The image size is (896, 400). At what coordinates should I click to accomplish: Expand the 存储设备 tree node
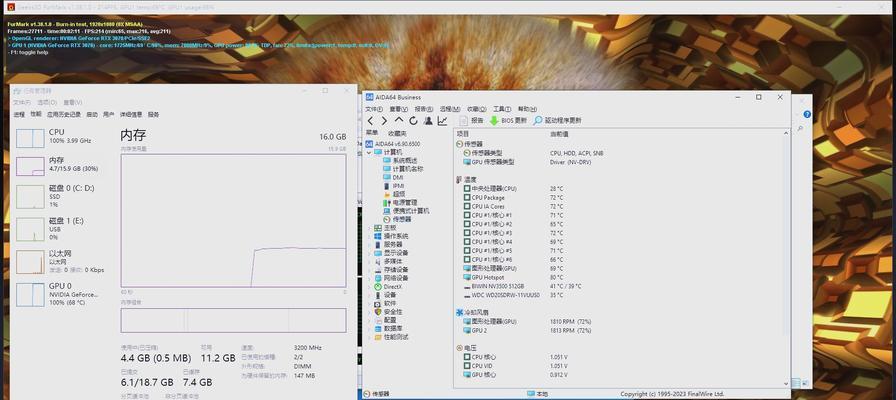[369, 270]
